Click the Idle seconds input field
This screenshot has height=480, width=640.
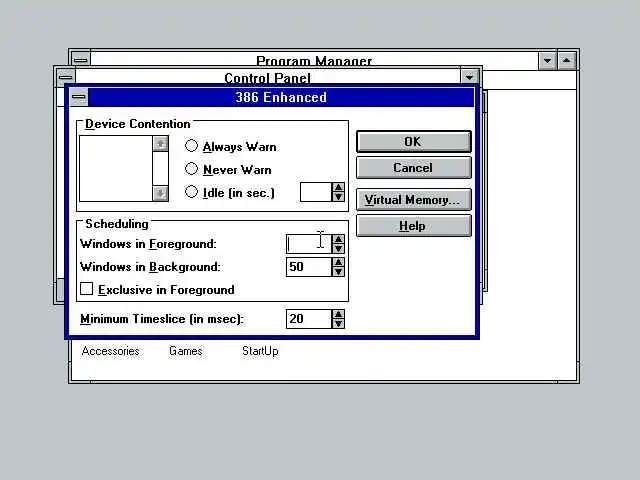(x=316, y=192)
